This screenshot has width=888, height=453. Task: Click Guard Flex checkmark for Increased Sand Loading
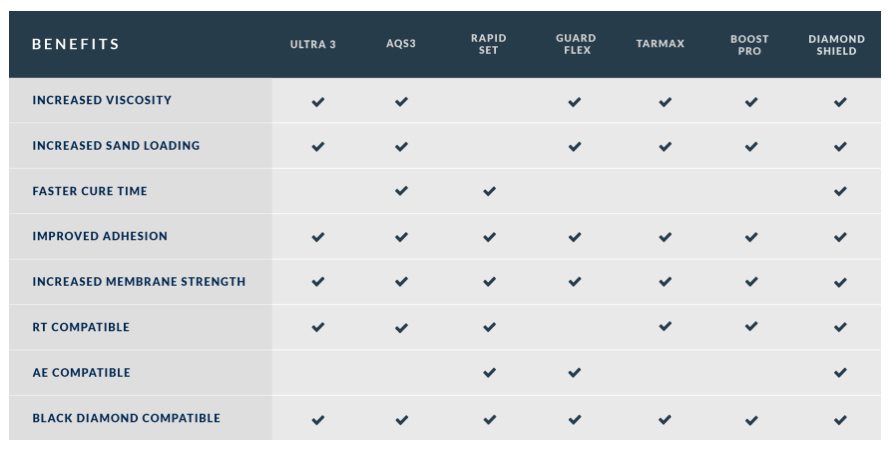pyautogui.click(x=575, y=147)
